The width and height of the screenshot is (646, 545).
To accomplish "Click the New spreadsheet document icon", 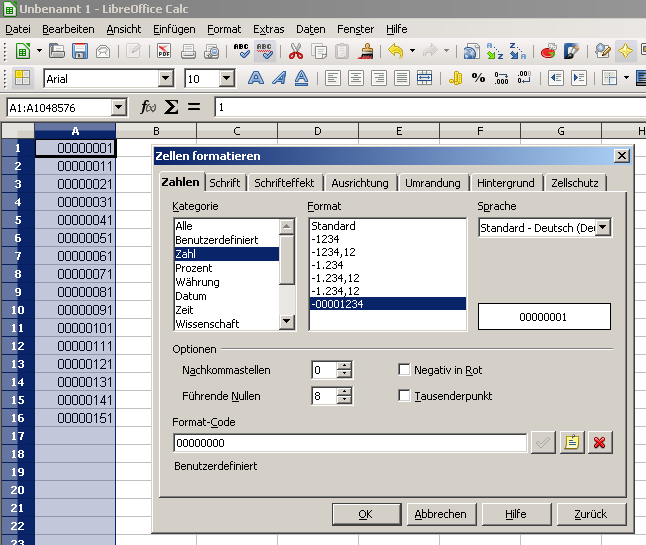I will [23, 51].
